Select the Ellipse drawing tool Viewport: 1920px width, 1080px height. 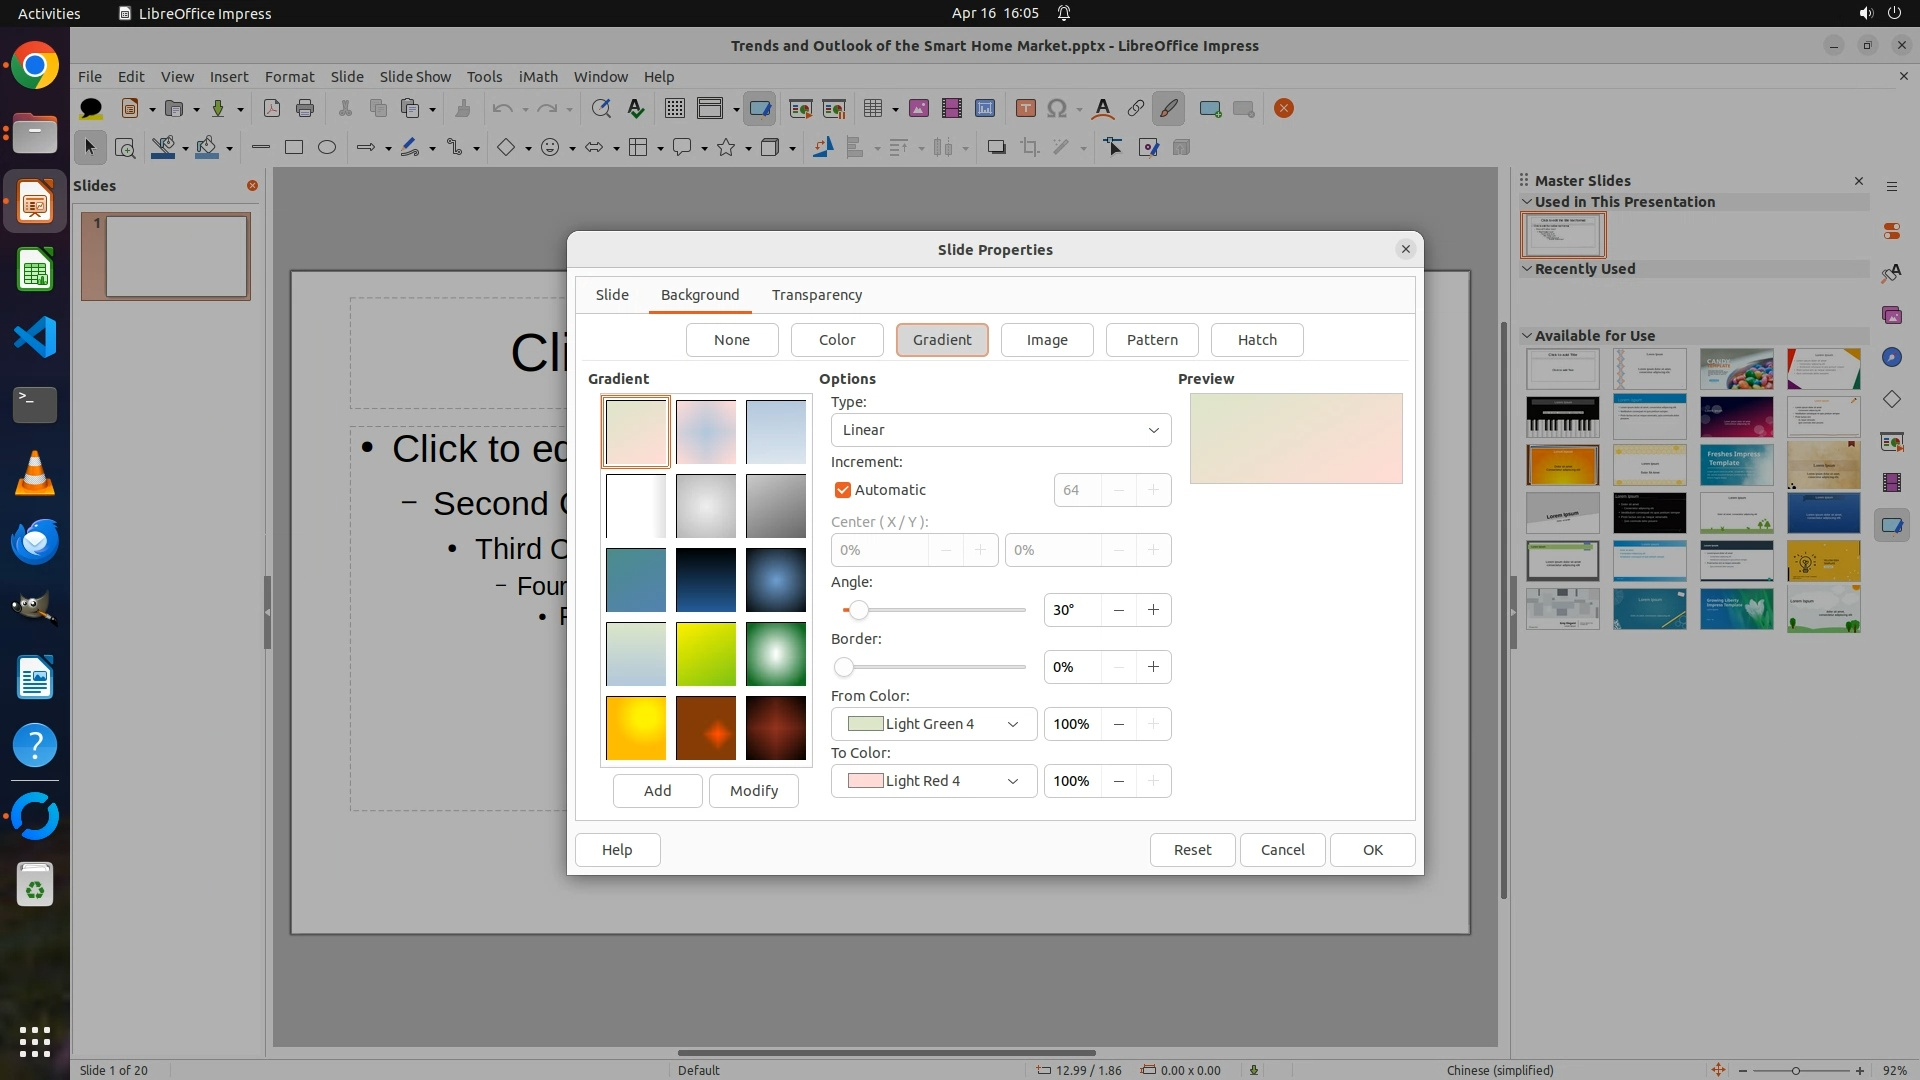tap(327, 148)
